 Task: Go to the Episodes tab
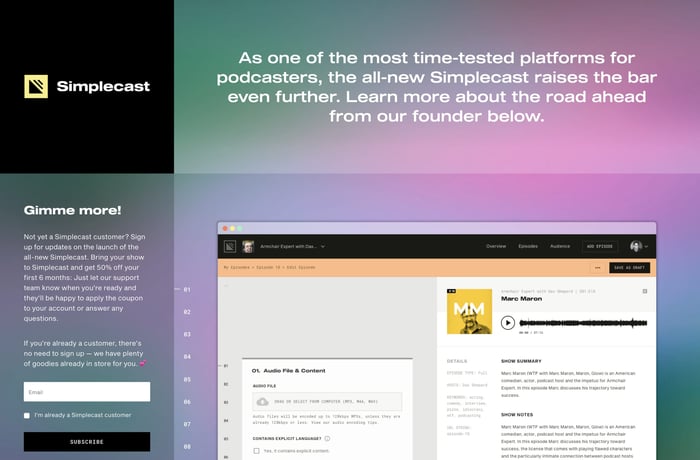pyautogui.click(x=528, y=246)
